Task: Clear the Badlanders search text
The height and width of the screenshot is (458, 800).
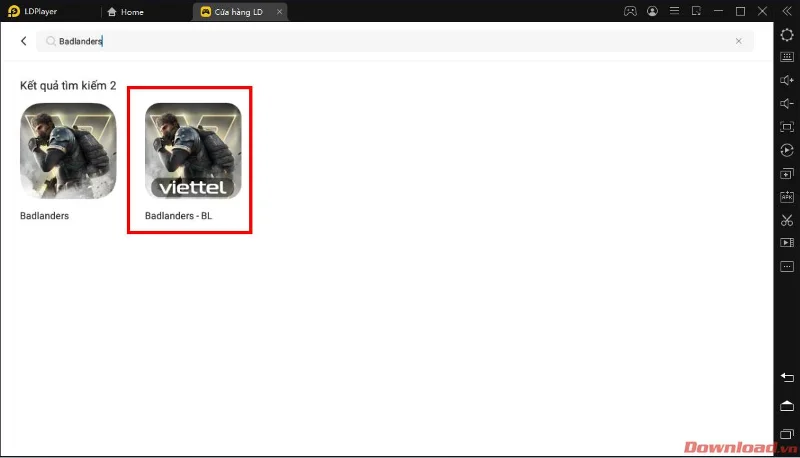Action: (x=738, y=41)
